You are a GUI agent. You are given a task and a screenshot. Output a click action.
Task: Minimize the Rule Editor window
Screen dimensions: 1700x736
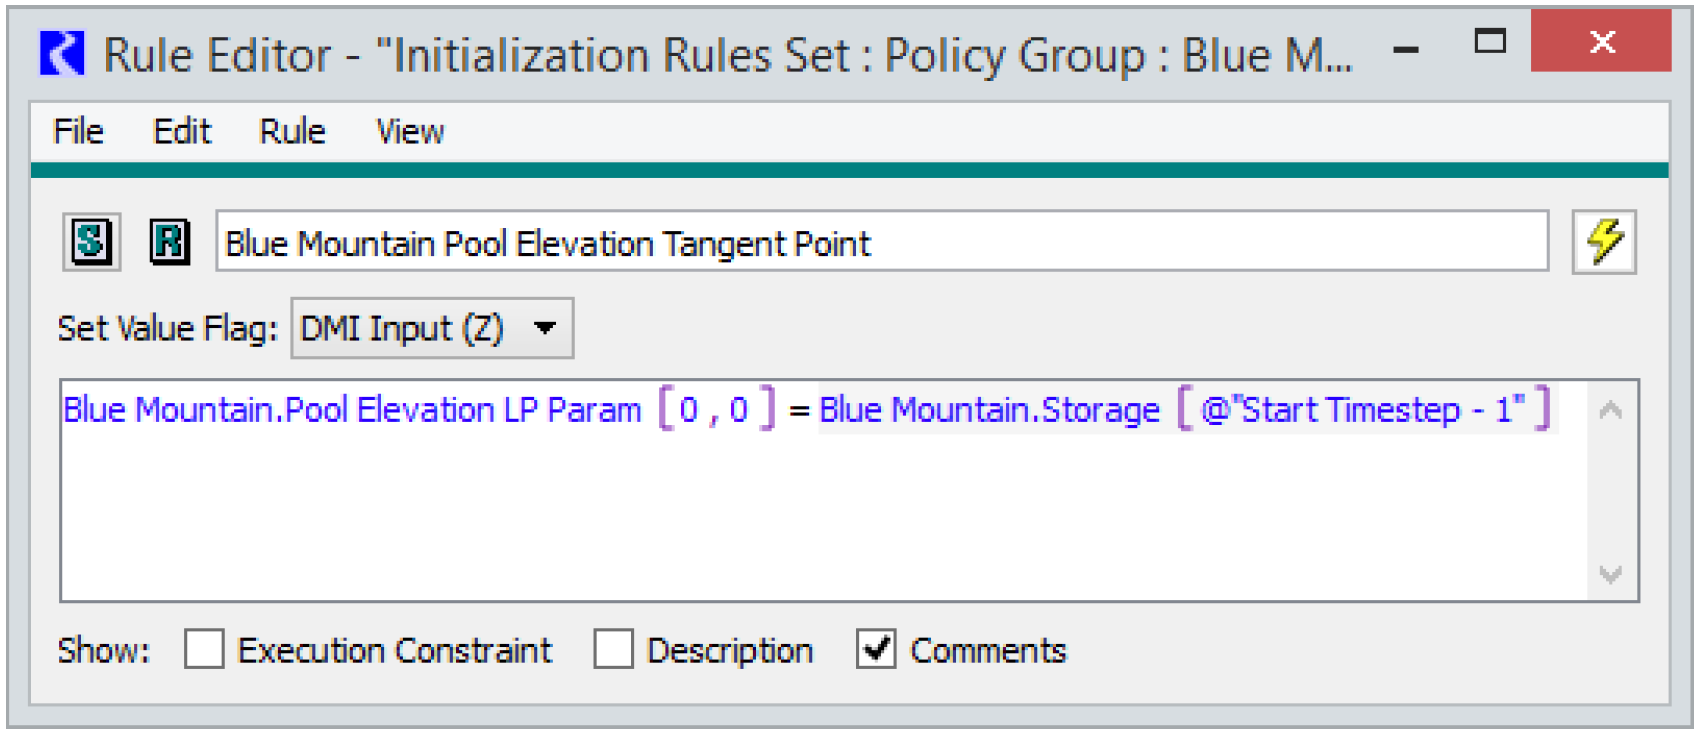tap(1406, 48)
